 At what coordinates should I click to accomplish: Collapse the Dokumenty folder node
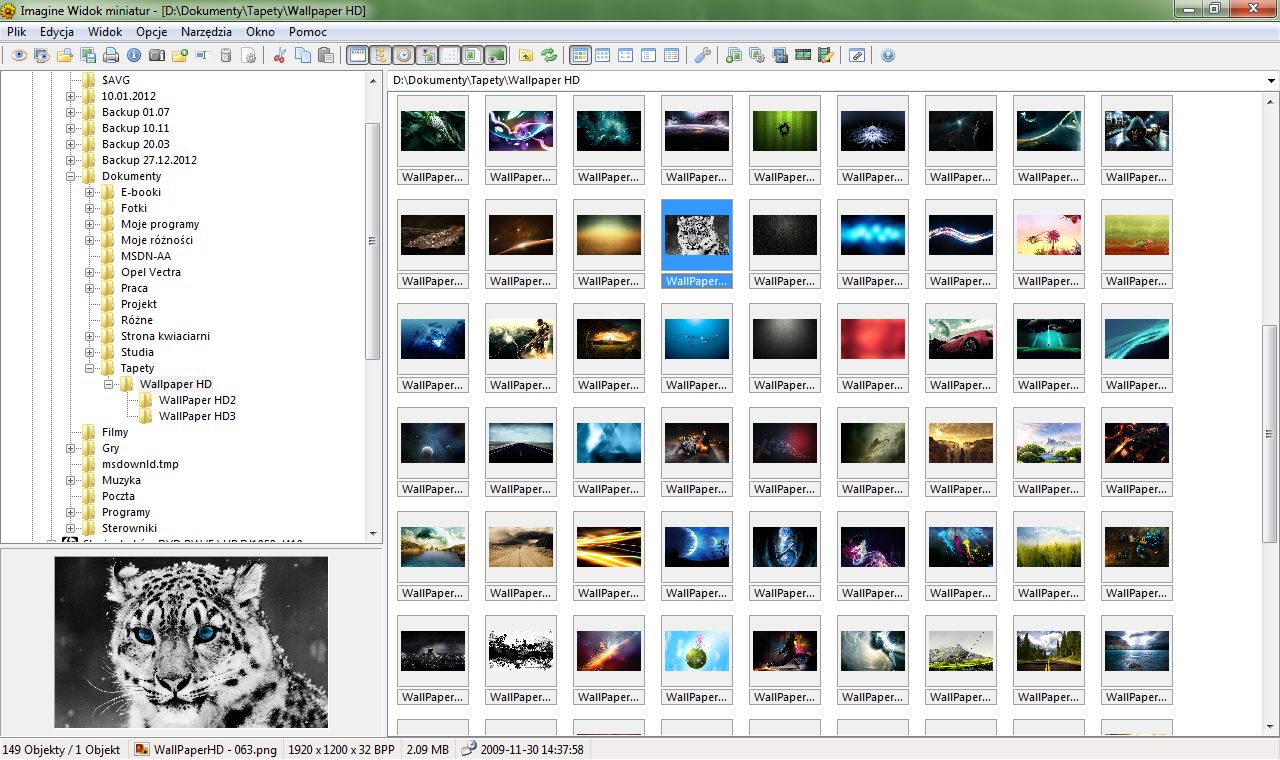coord(71,176)
